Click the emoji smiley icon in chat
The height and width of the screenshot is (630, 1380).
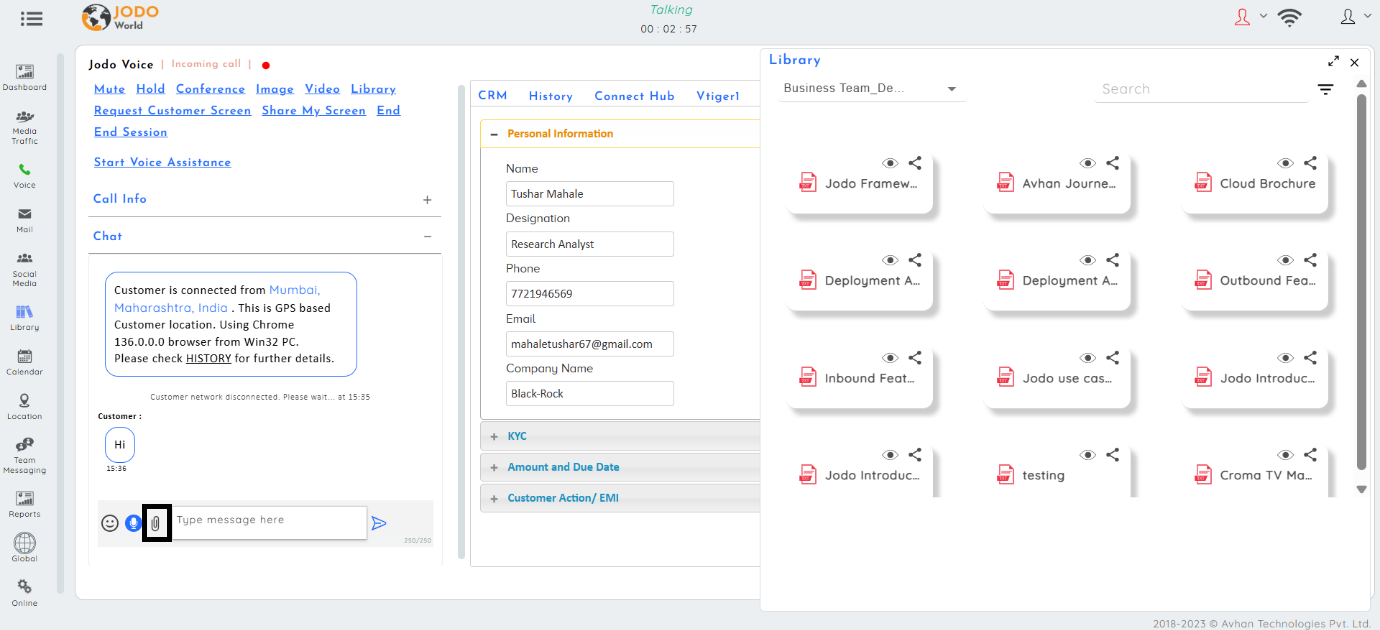(110, 523)
